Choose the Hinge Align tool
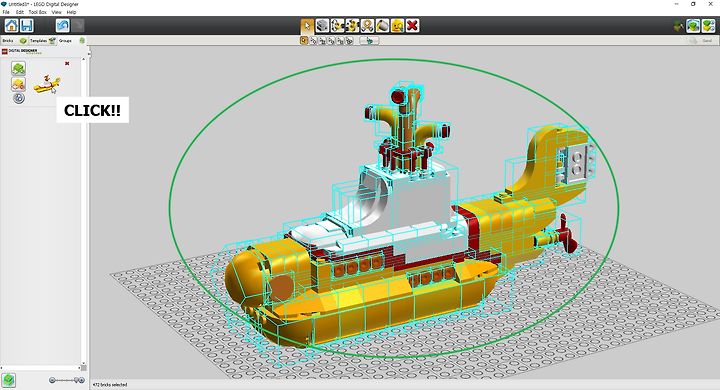720x390 pixels. click(352, 26)
